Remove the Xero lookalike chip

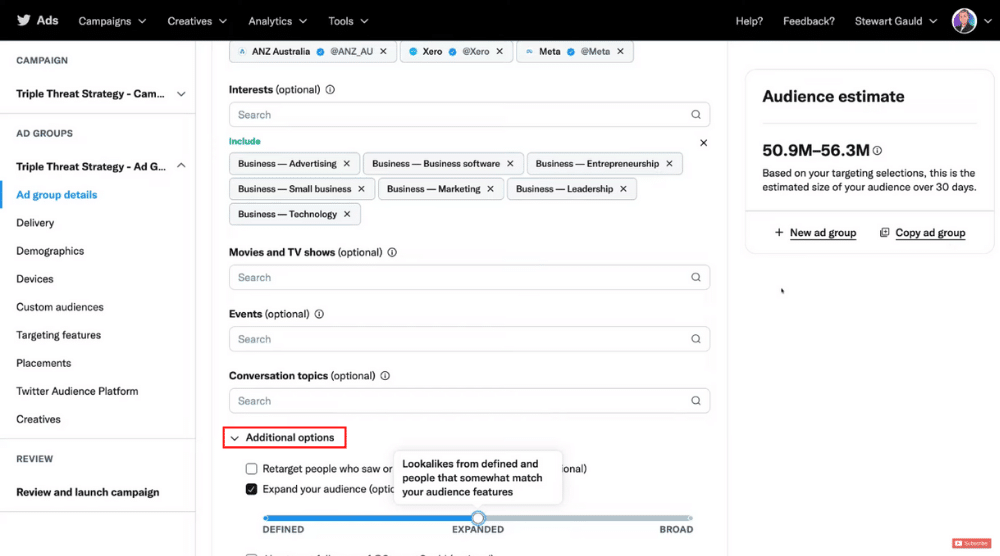click(x=499, y=52)
